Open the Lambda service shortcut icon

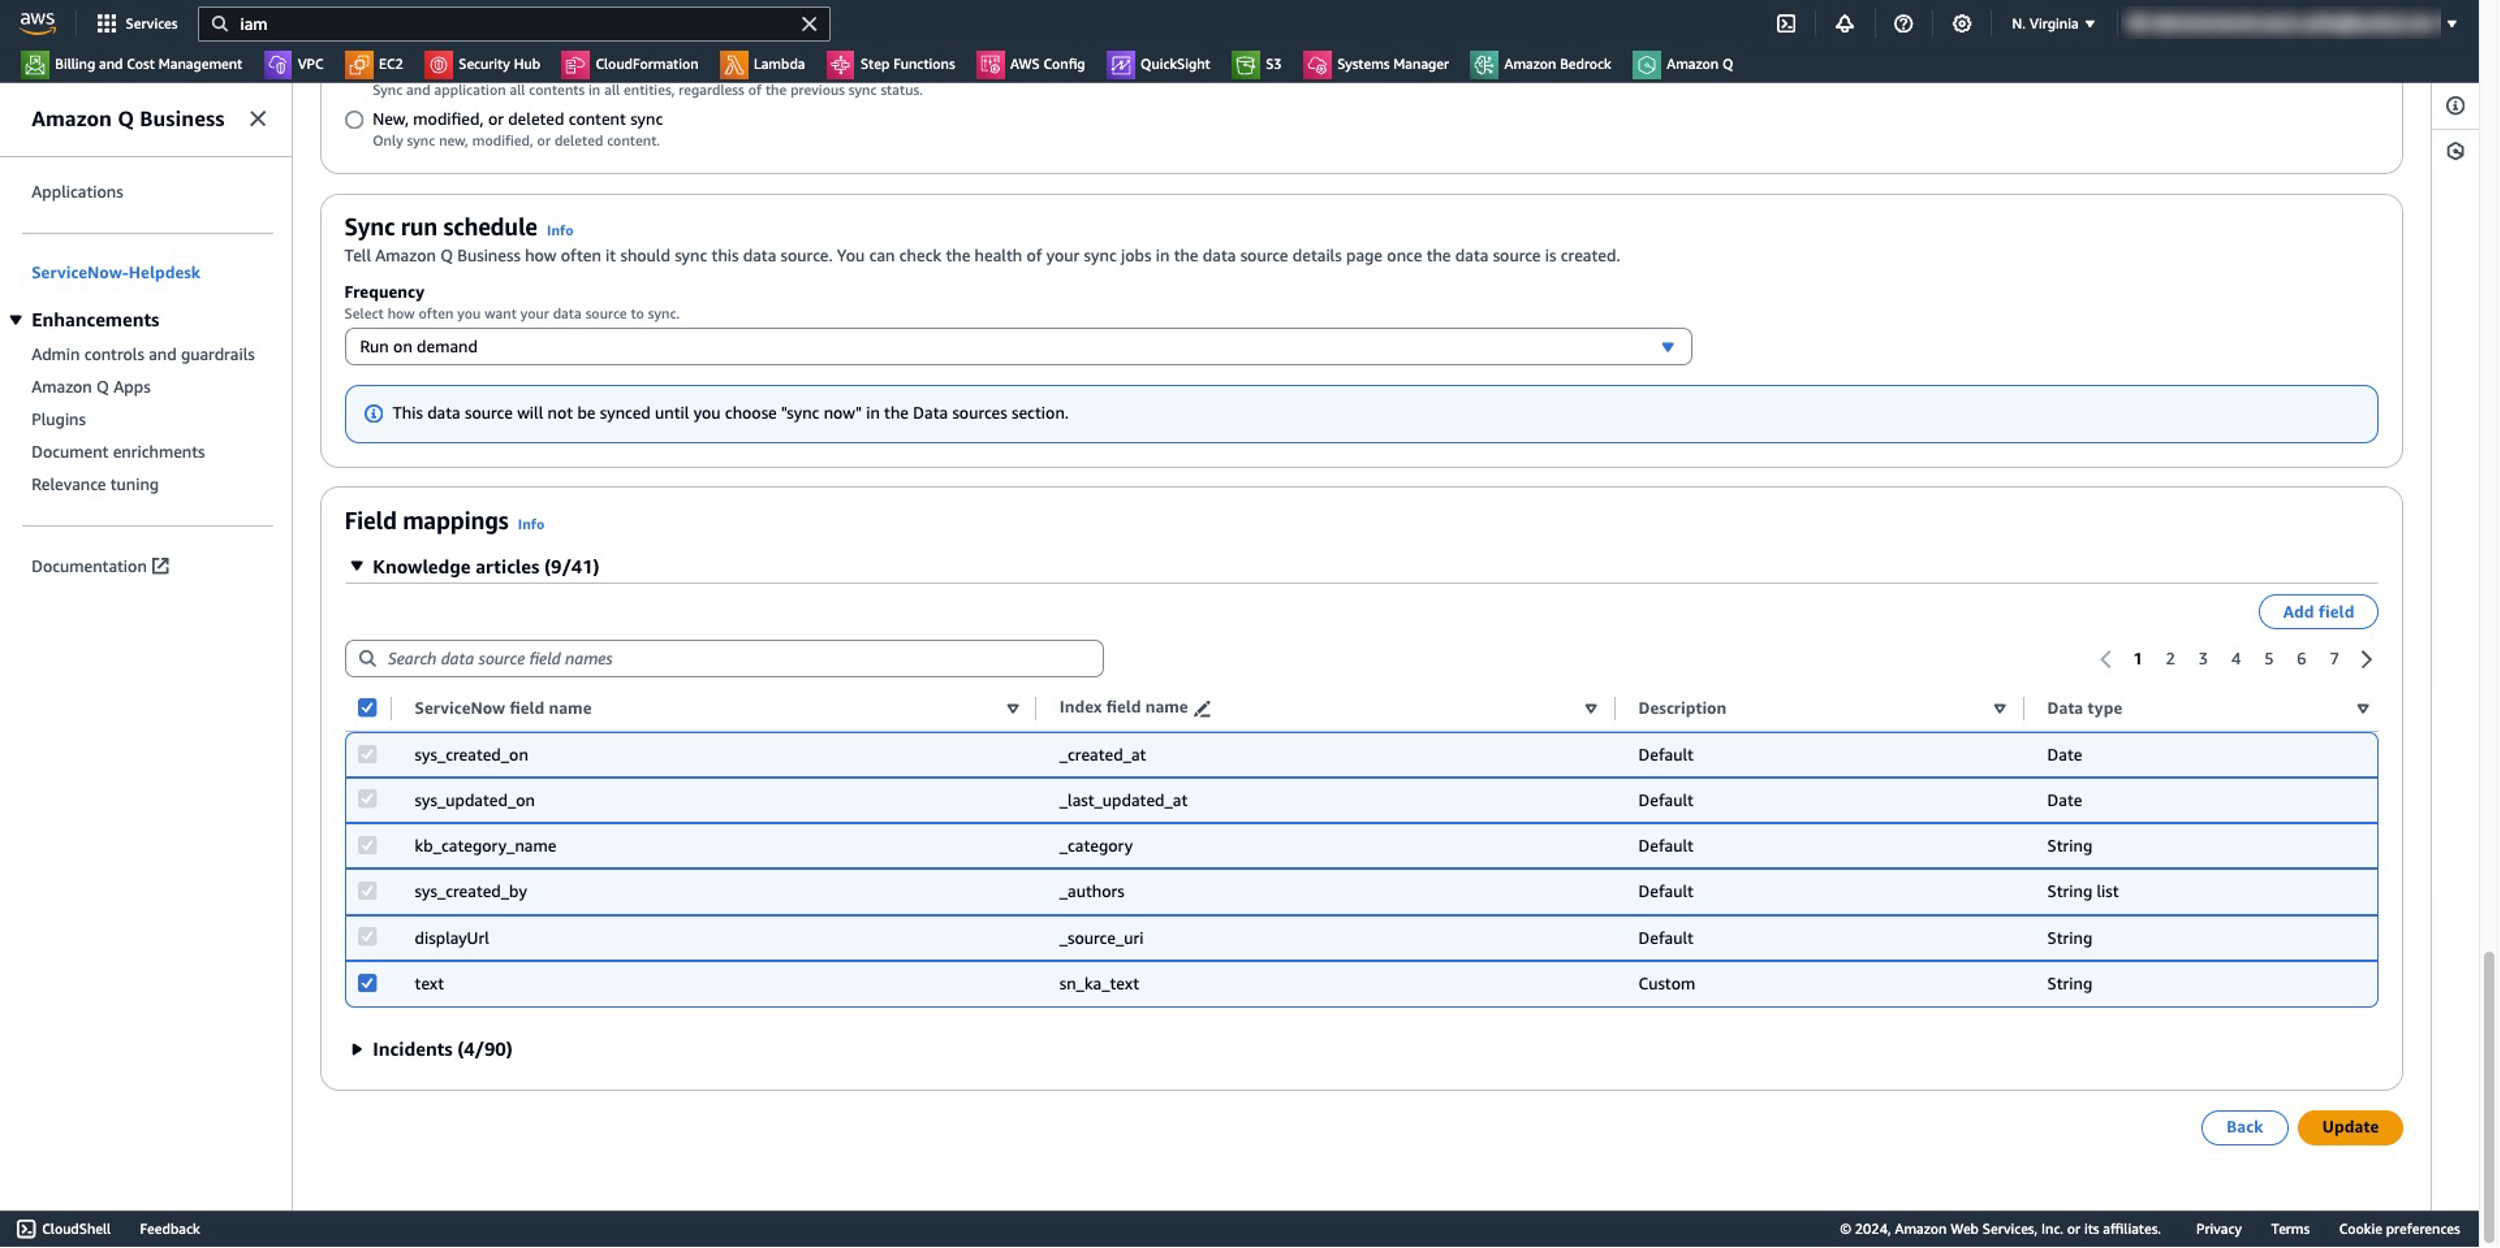click(x=733, y=64)
